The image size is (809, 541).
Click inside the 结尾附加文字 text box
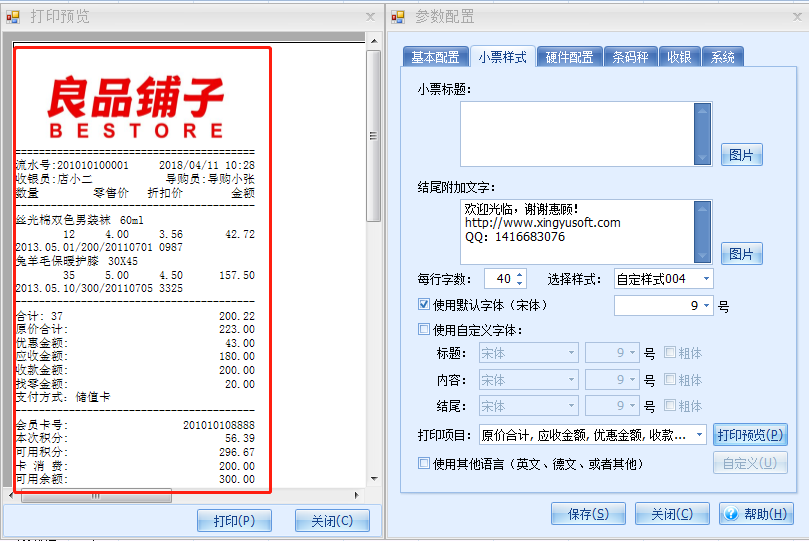point(577,232)
